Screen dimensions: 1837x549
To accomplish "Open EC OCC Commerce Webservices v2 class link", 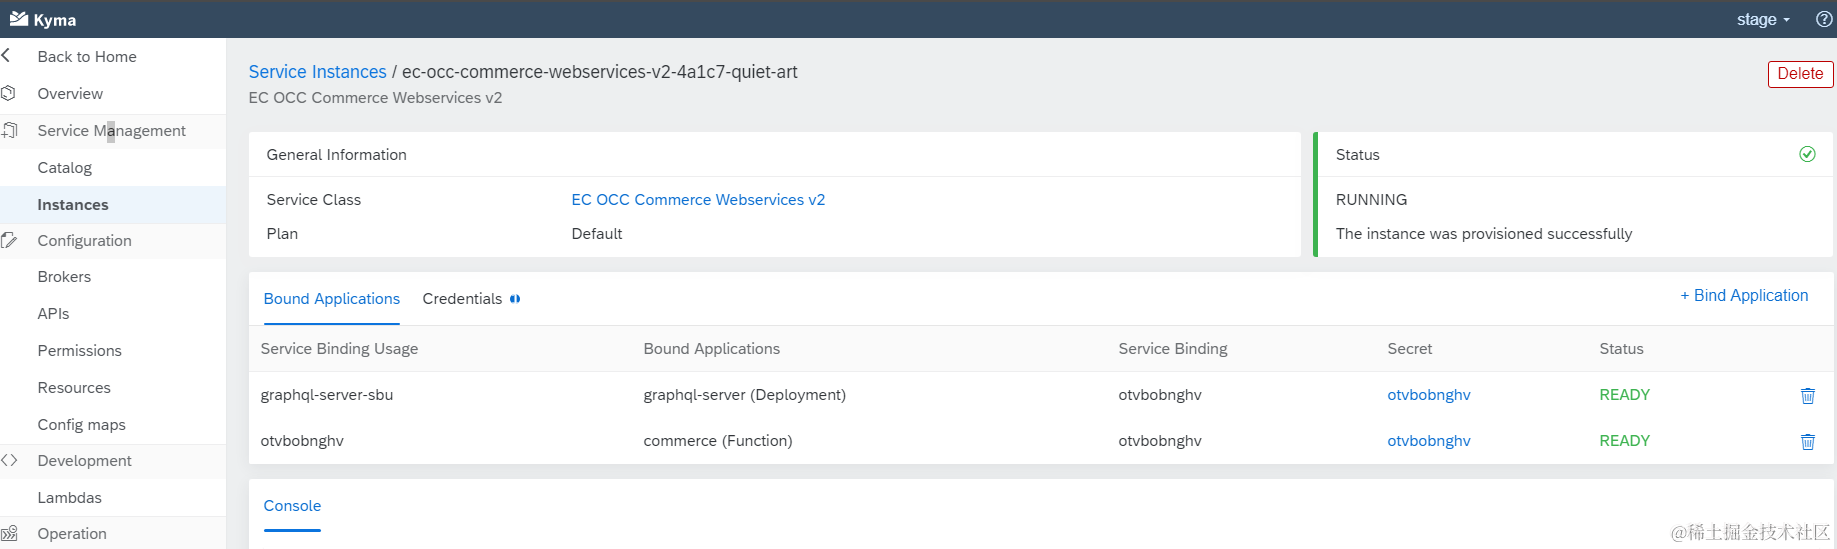I will [x=698, y=200].
